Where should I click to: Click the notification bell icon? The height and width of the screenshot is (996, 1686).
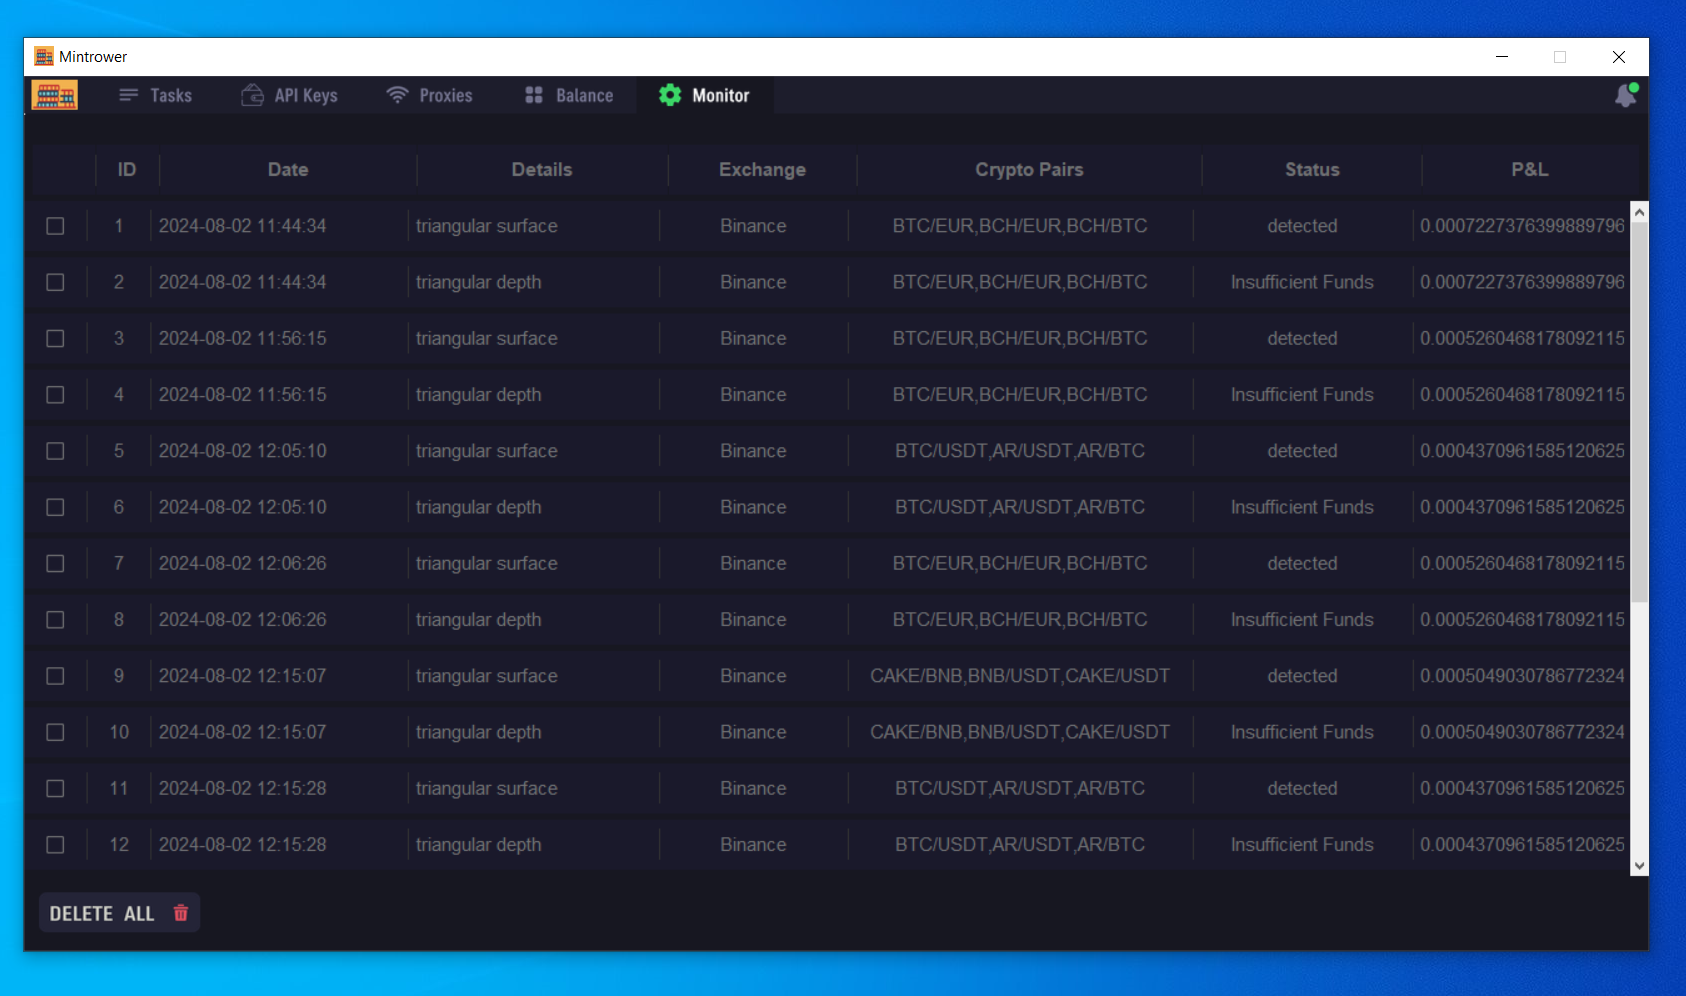pos(1625,96)
